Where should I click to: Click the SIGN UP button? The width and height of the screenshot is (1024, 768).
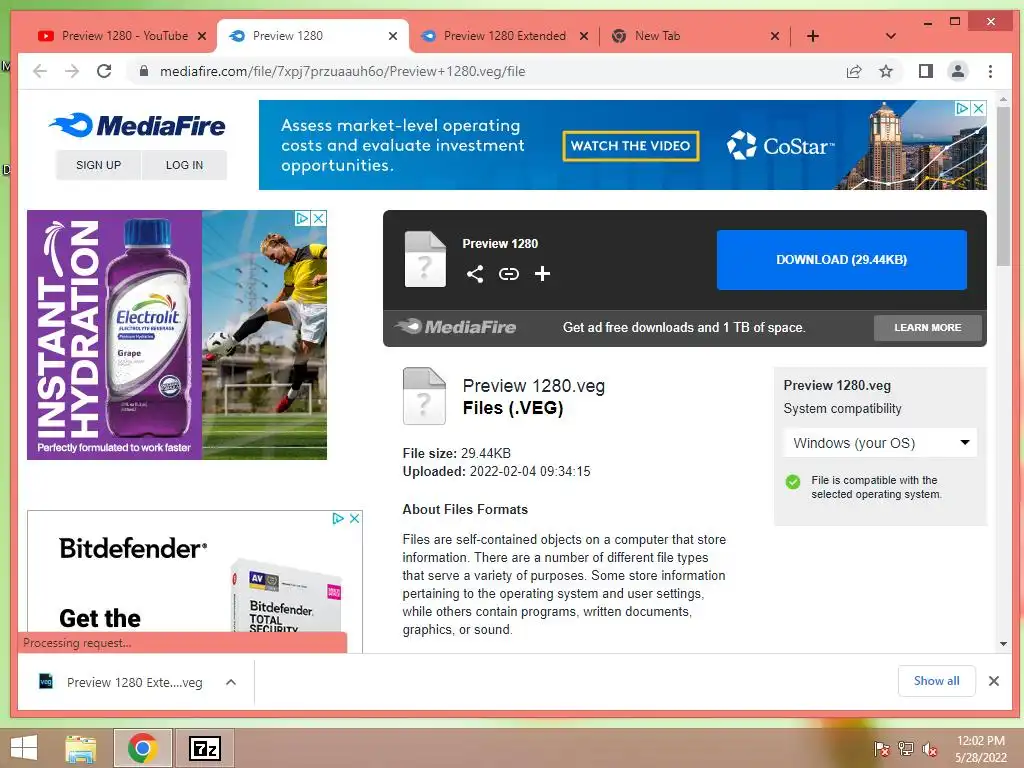click(99, 165)
